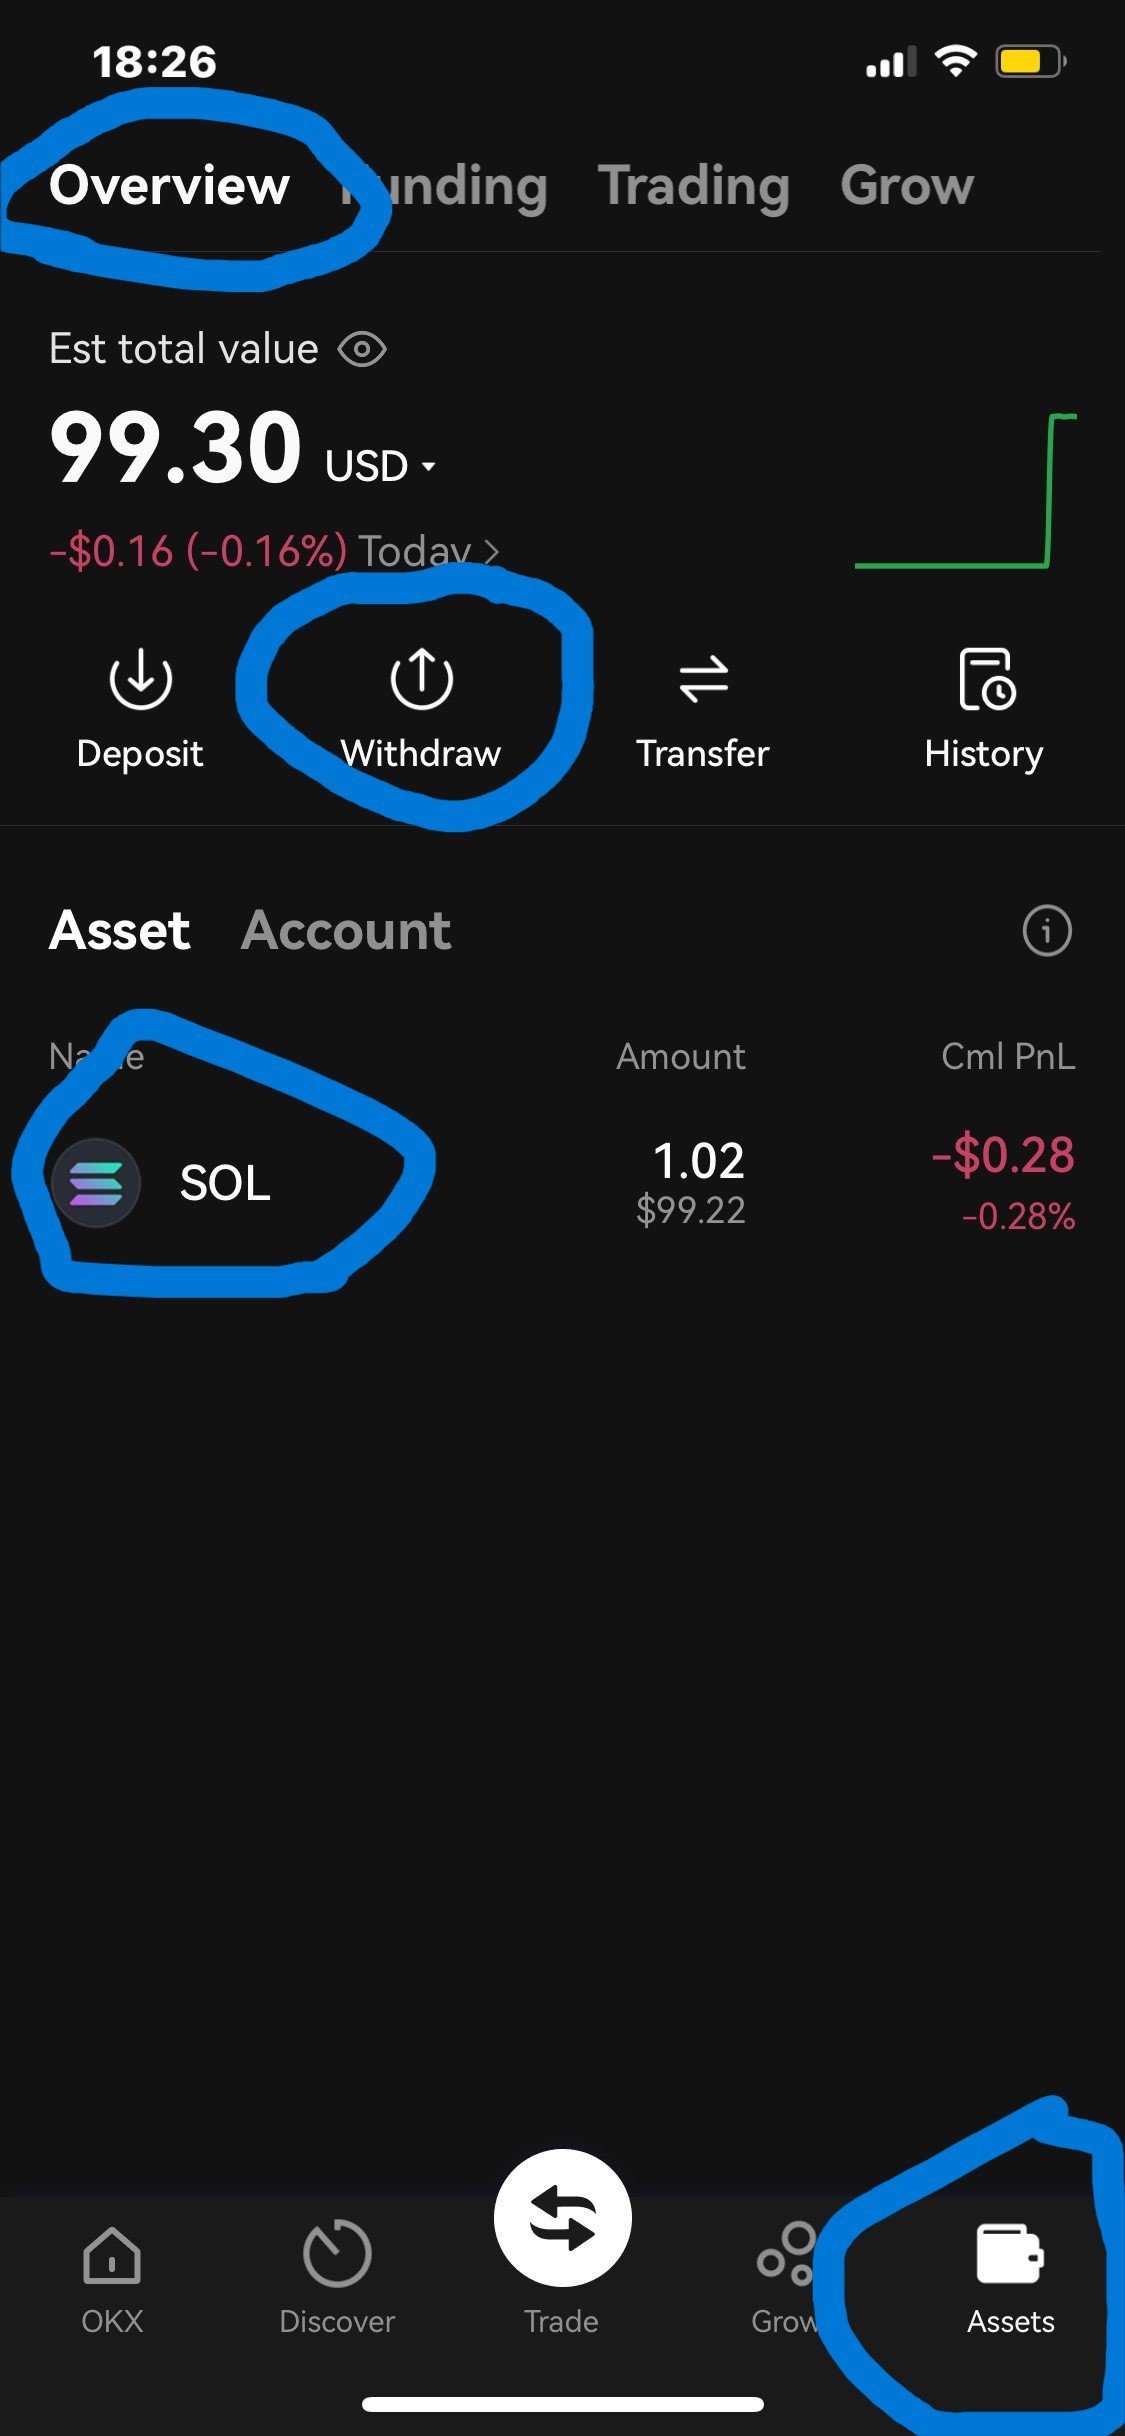Select the Overview tab
The width and height of the screenshot is (1125, 2436).
(170, 186)
